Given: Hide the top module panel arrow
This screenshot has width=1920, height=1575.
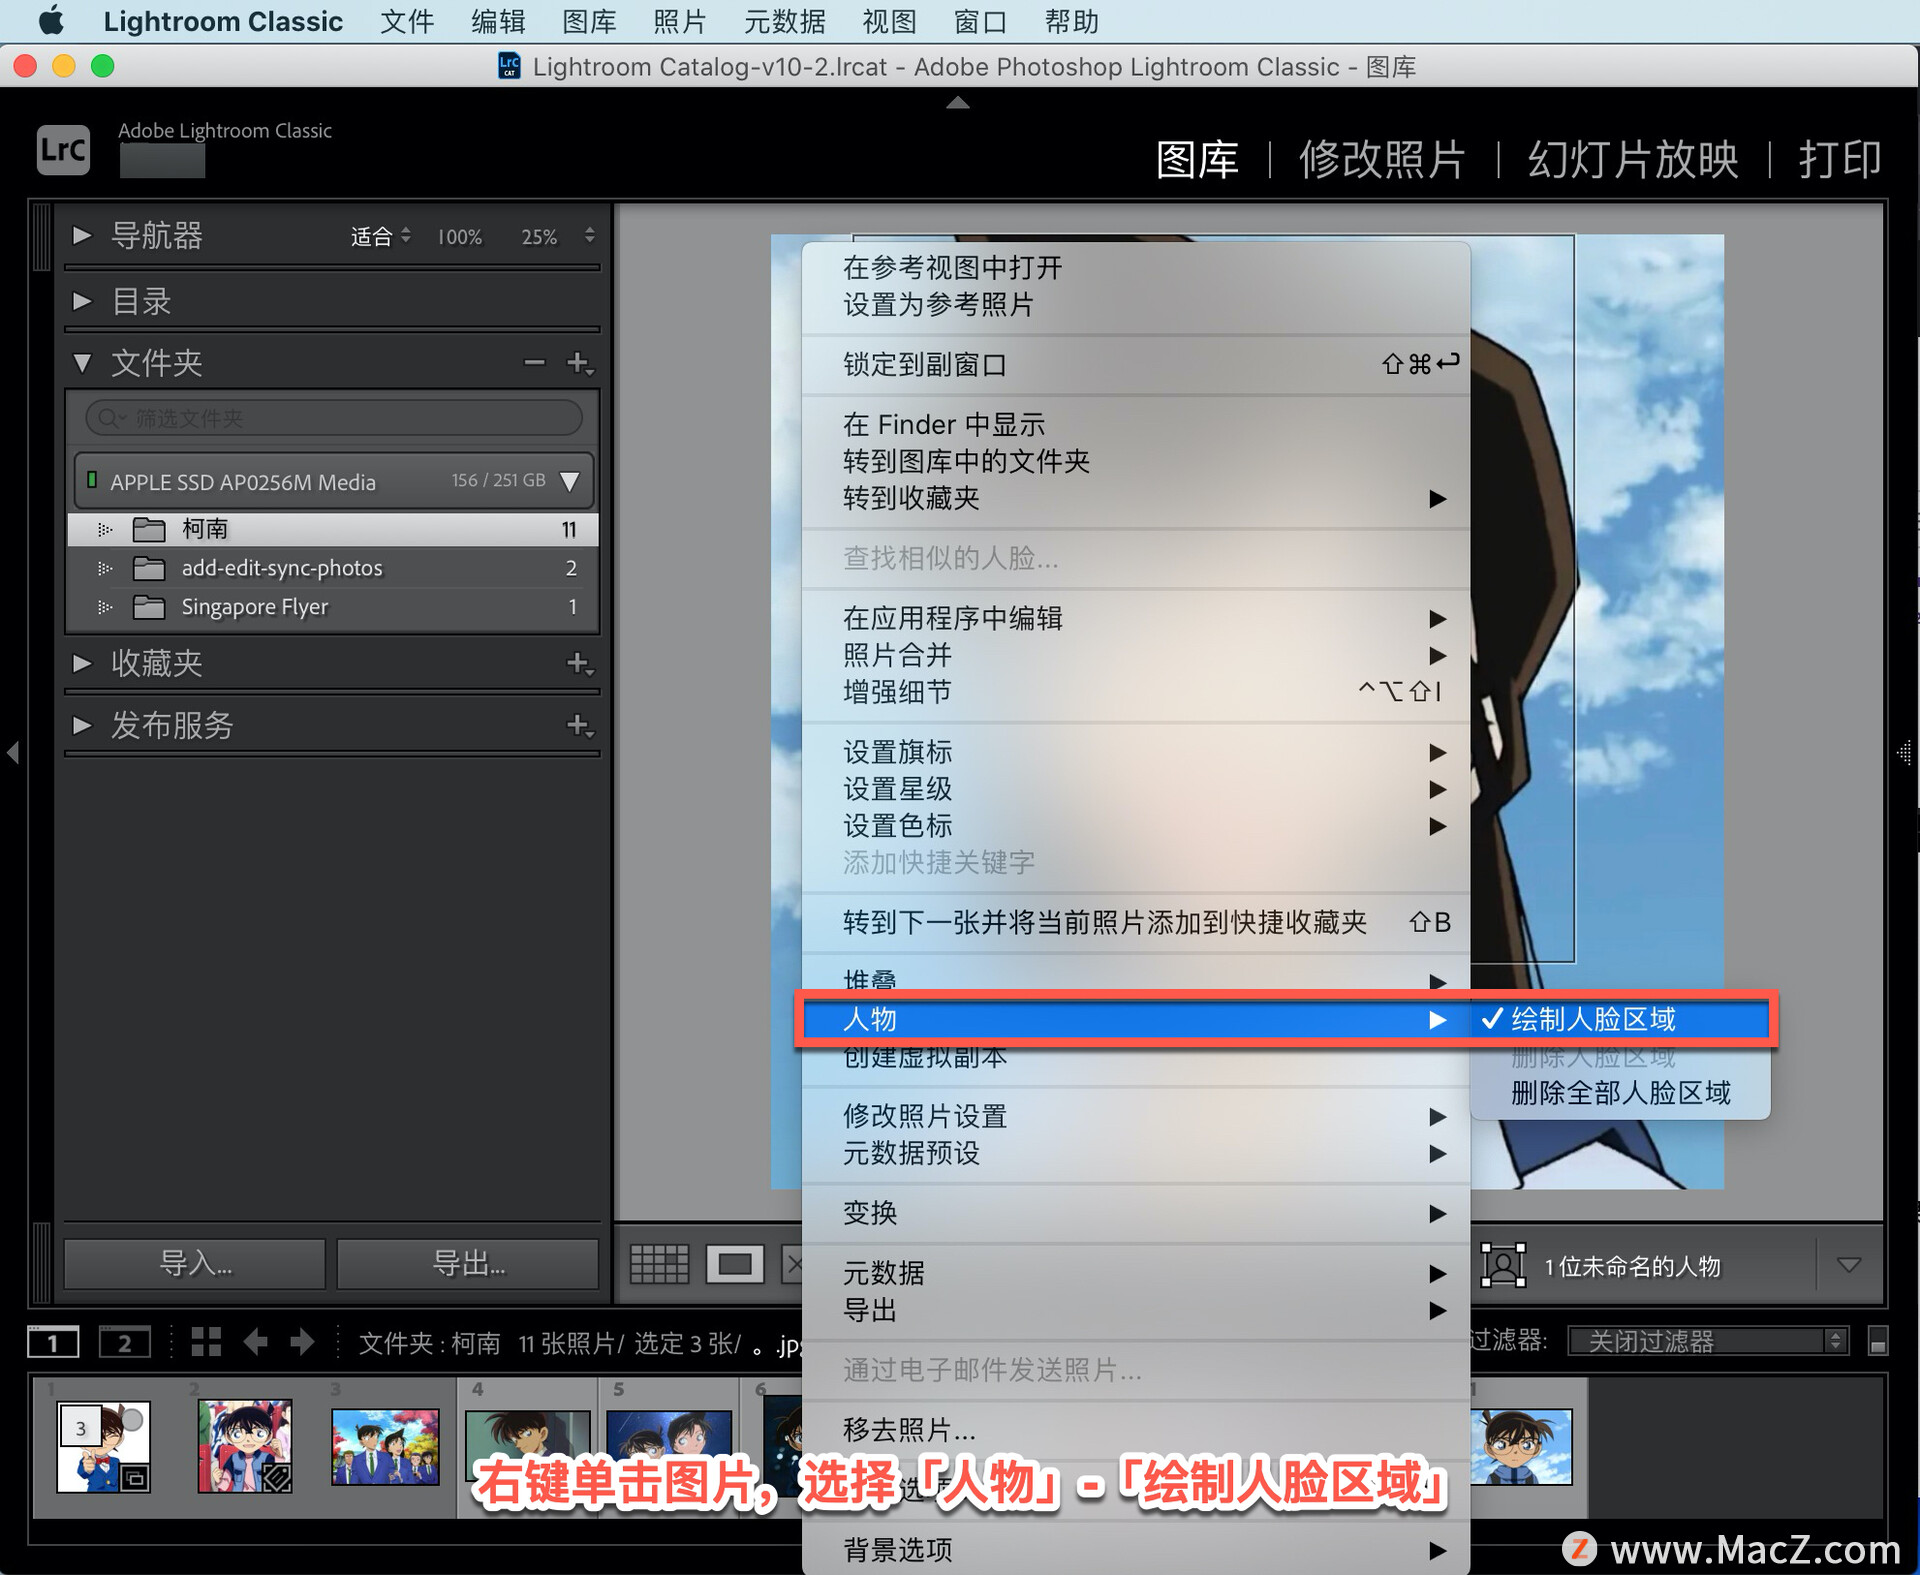Looking at the screenshot, I should point(958,102).
